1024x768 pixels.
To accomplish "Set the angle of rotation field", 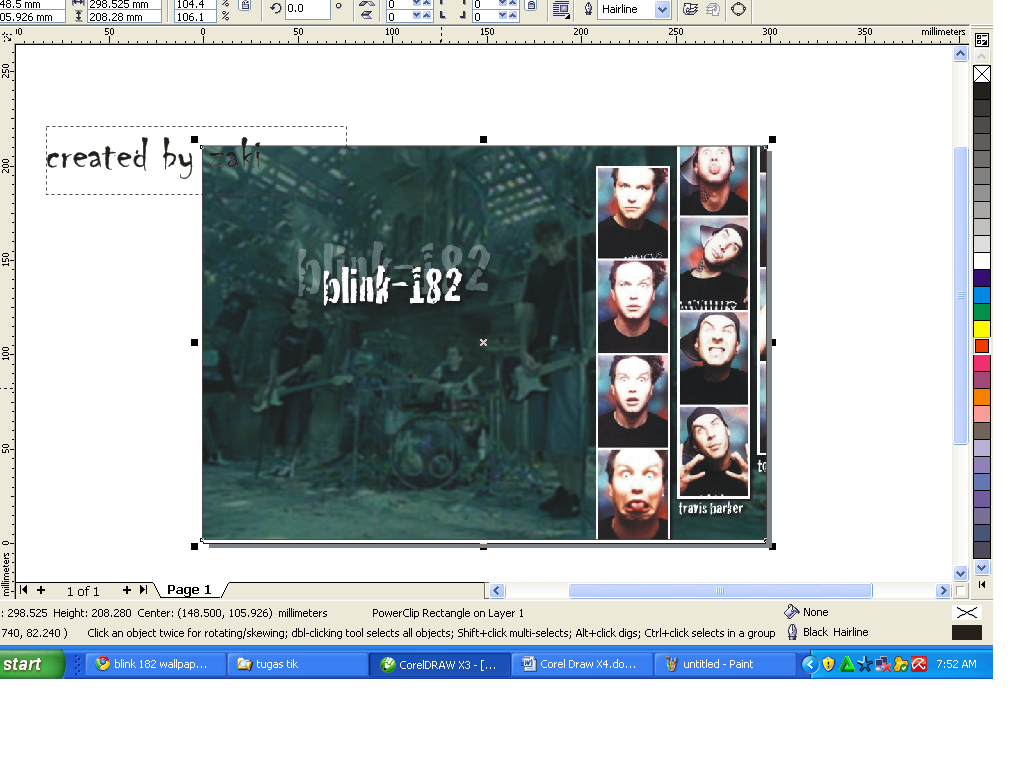I will (x=308, y=8).
